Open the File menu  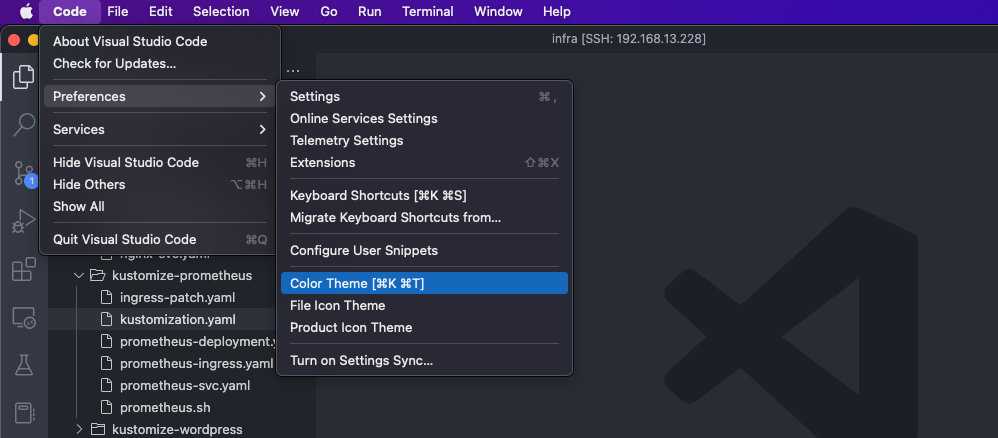point(118,11)
